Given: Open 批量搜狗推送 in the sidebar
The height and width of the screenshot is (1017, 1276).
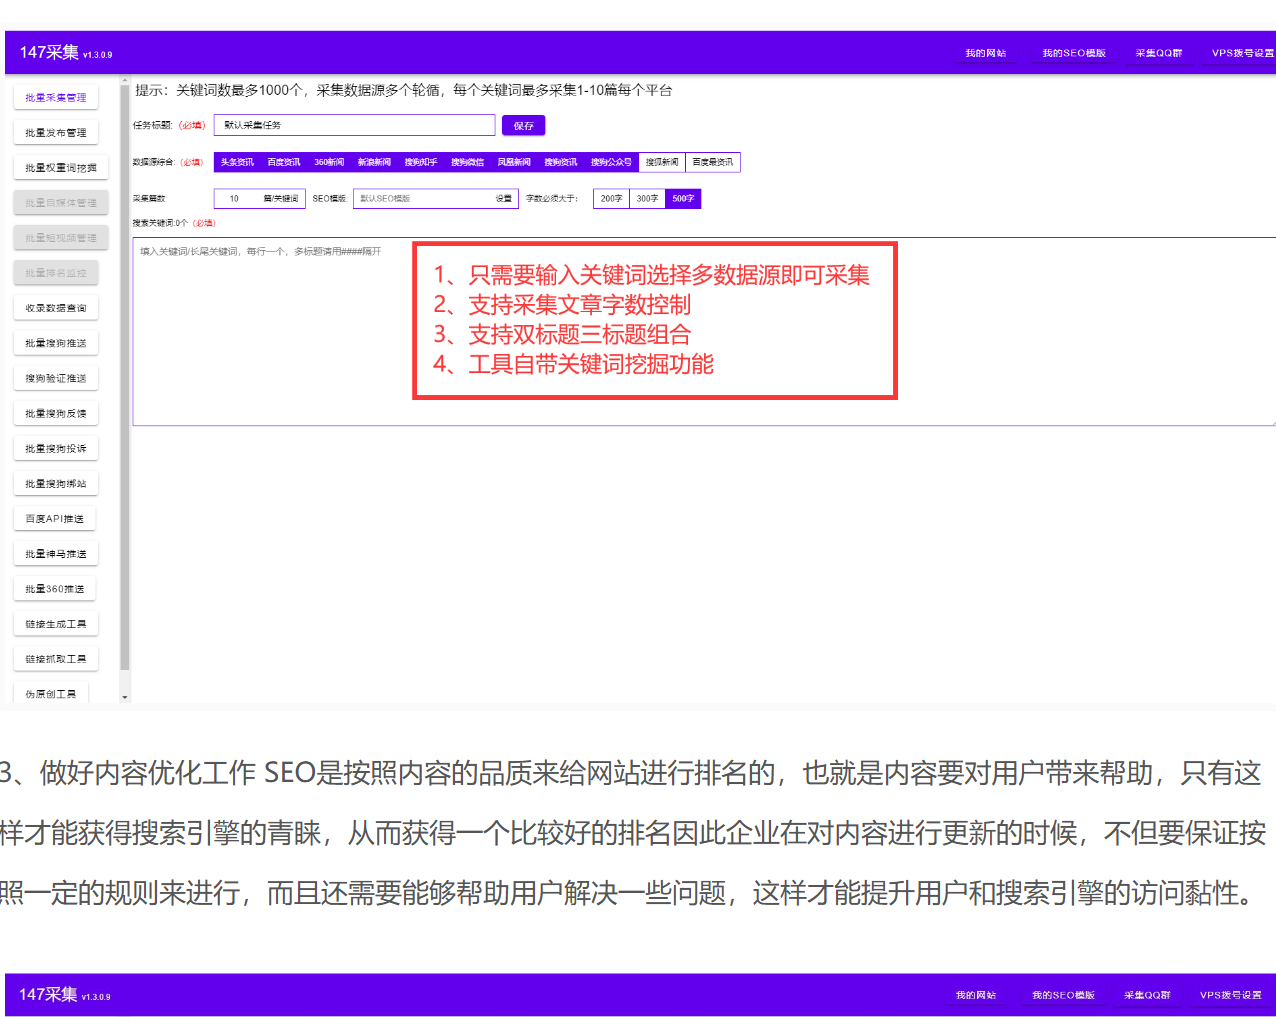Looking at the screenshot, I should [56, 343].
